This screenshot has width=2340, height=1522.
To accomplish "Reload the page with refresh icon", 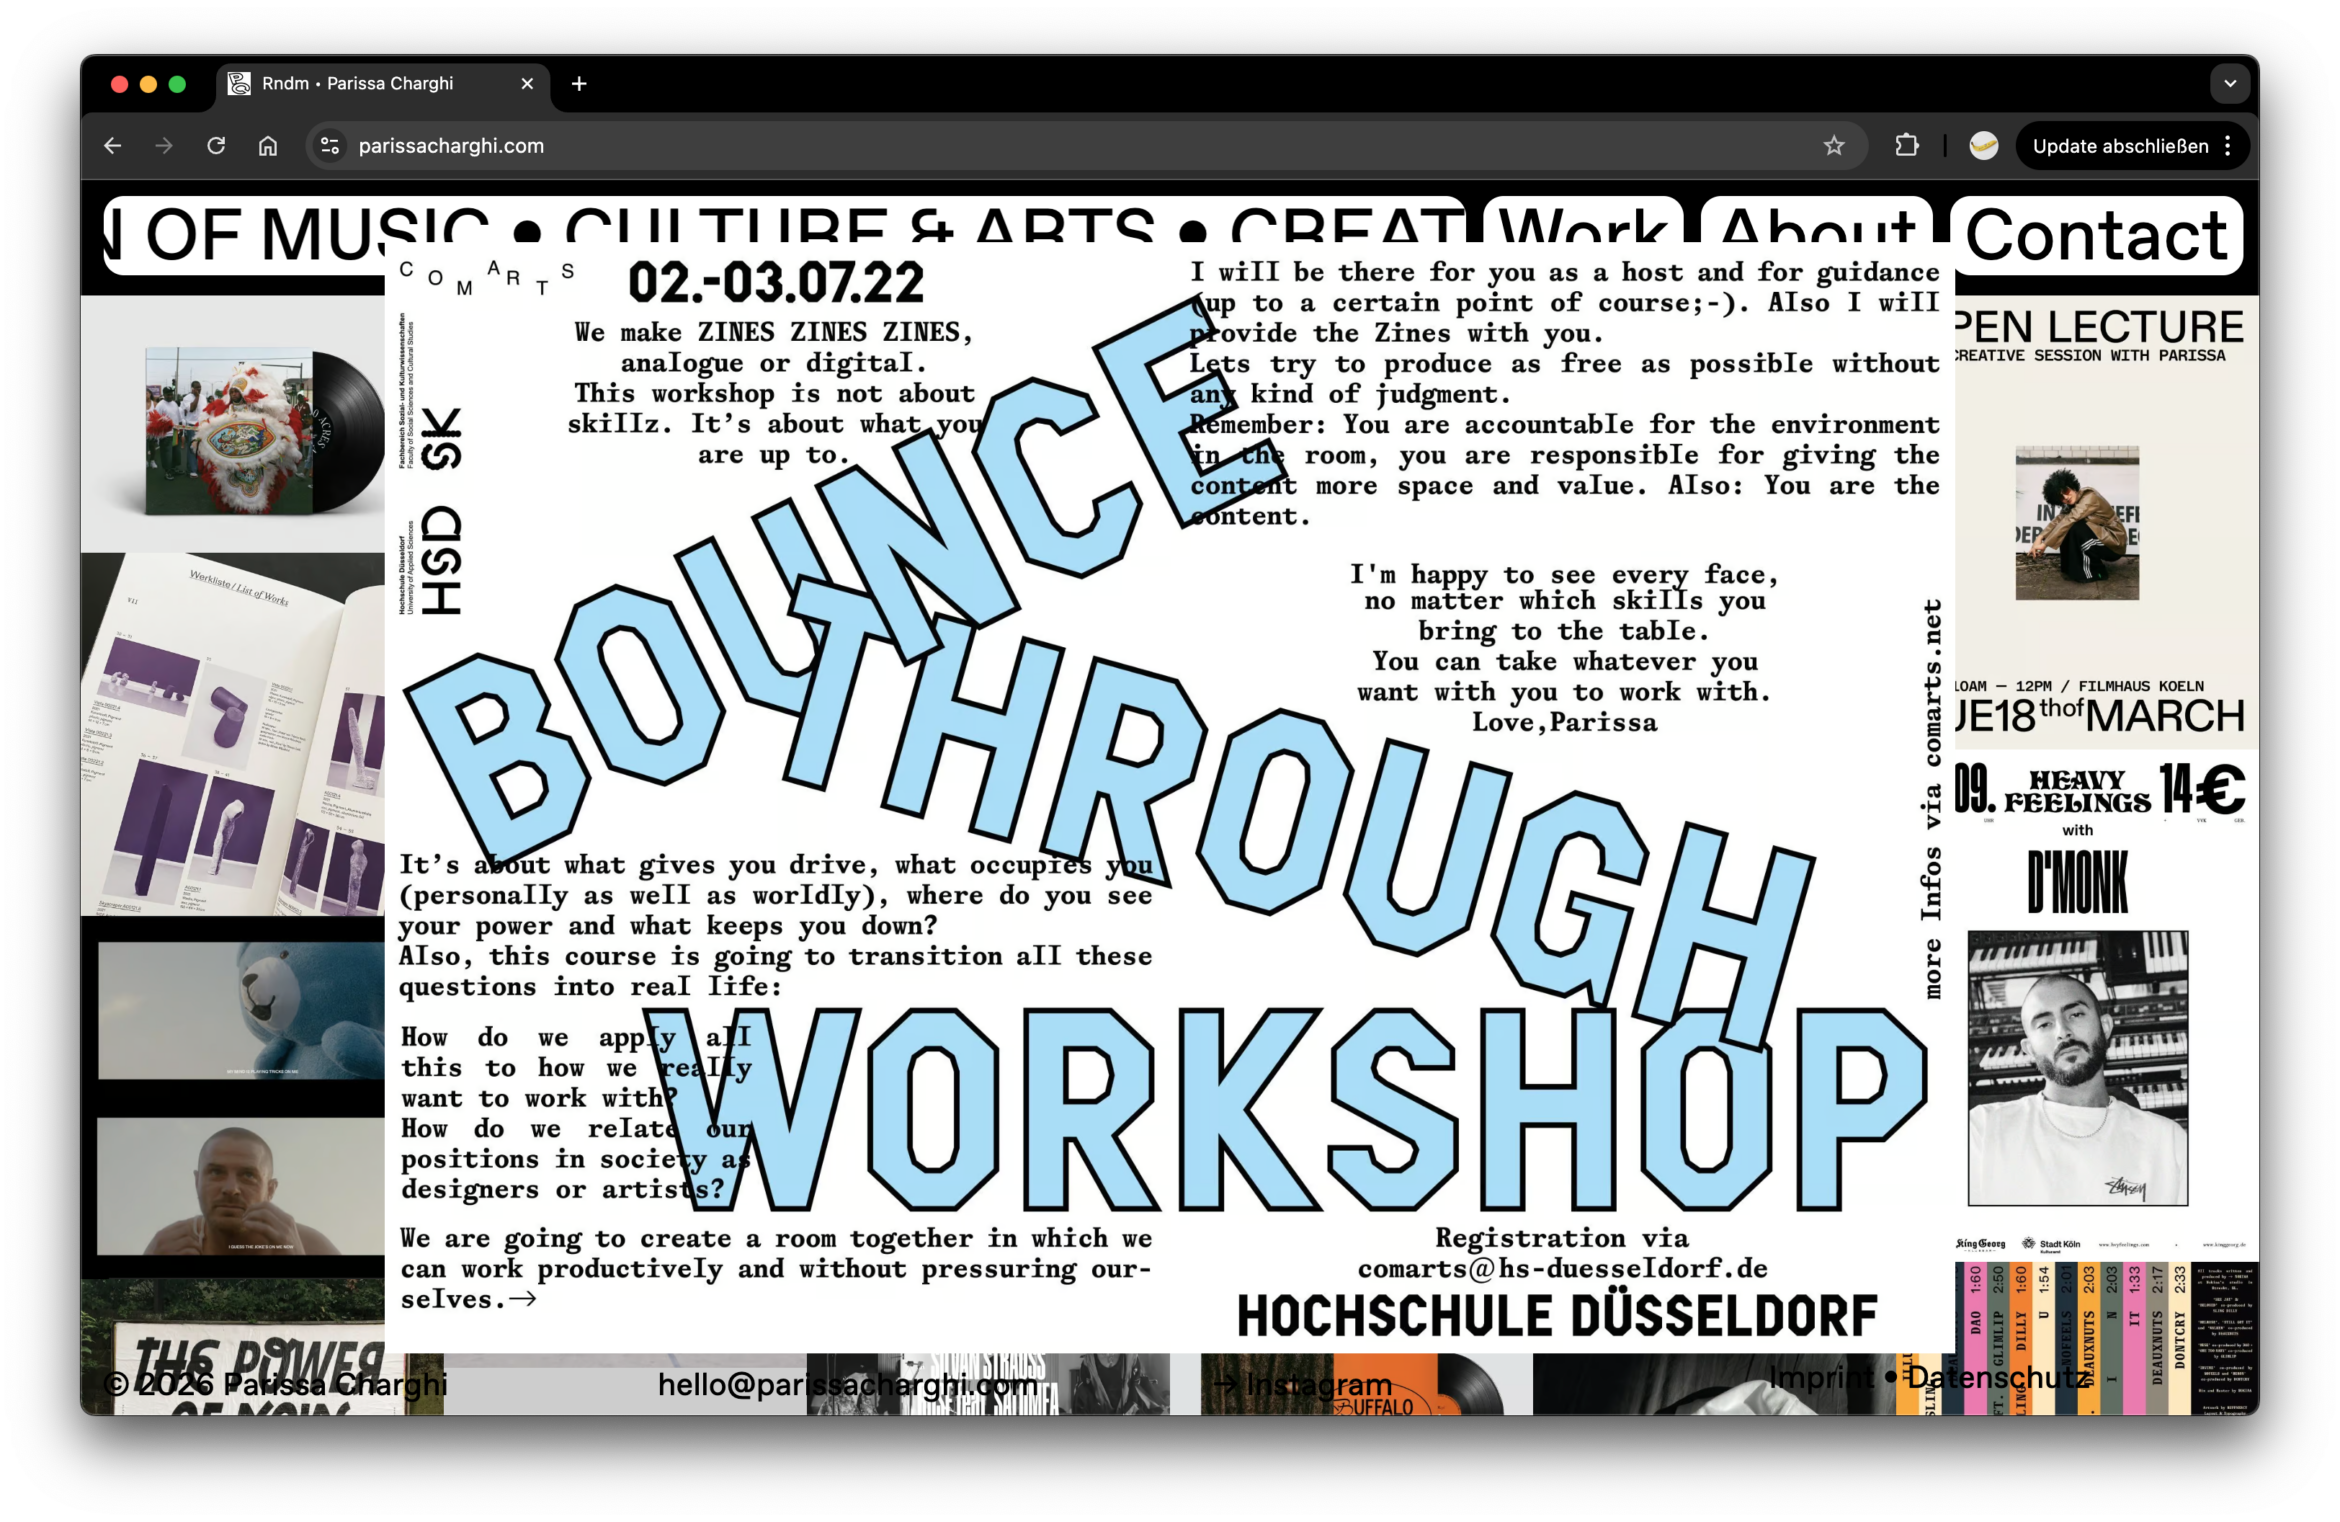I will pyautogui.click(x=216, y=146).
